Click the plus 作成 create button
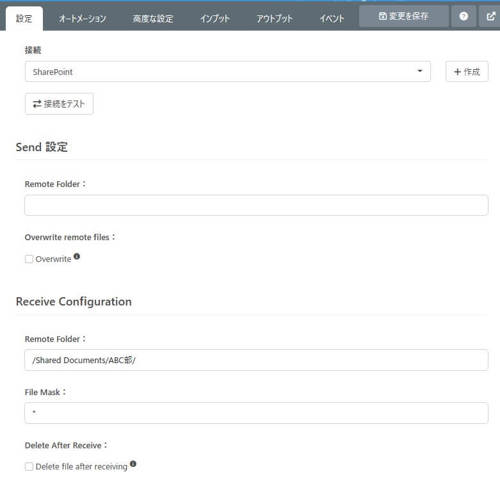This screenshot has width=500, height=488. pos(467,71)
